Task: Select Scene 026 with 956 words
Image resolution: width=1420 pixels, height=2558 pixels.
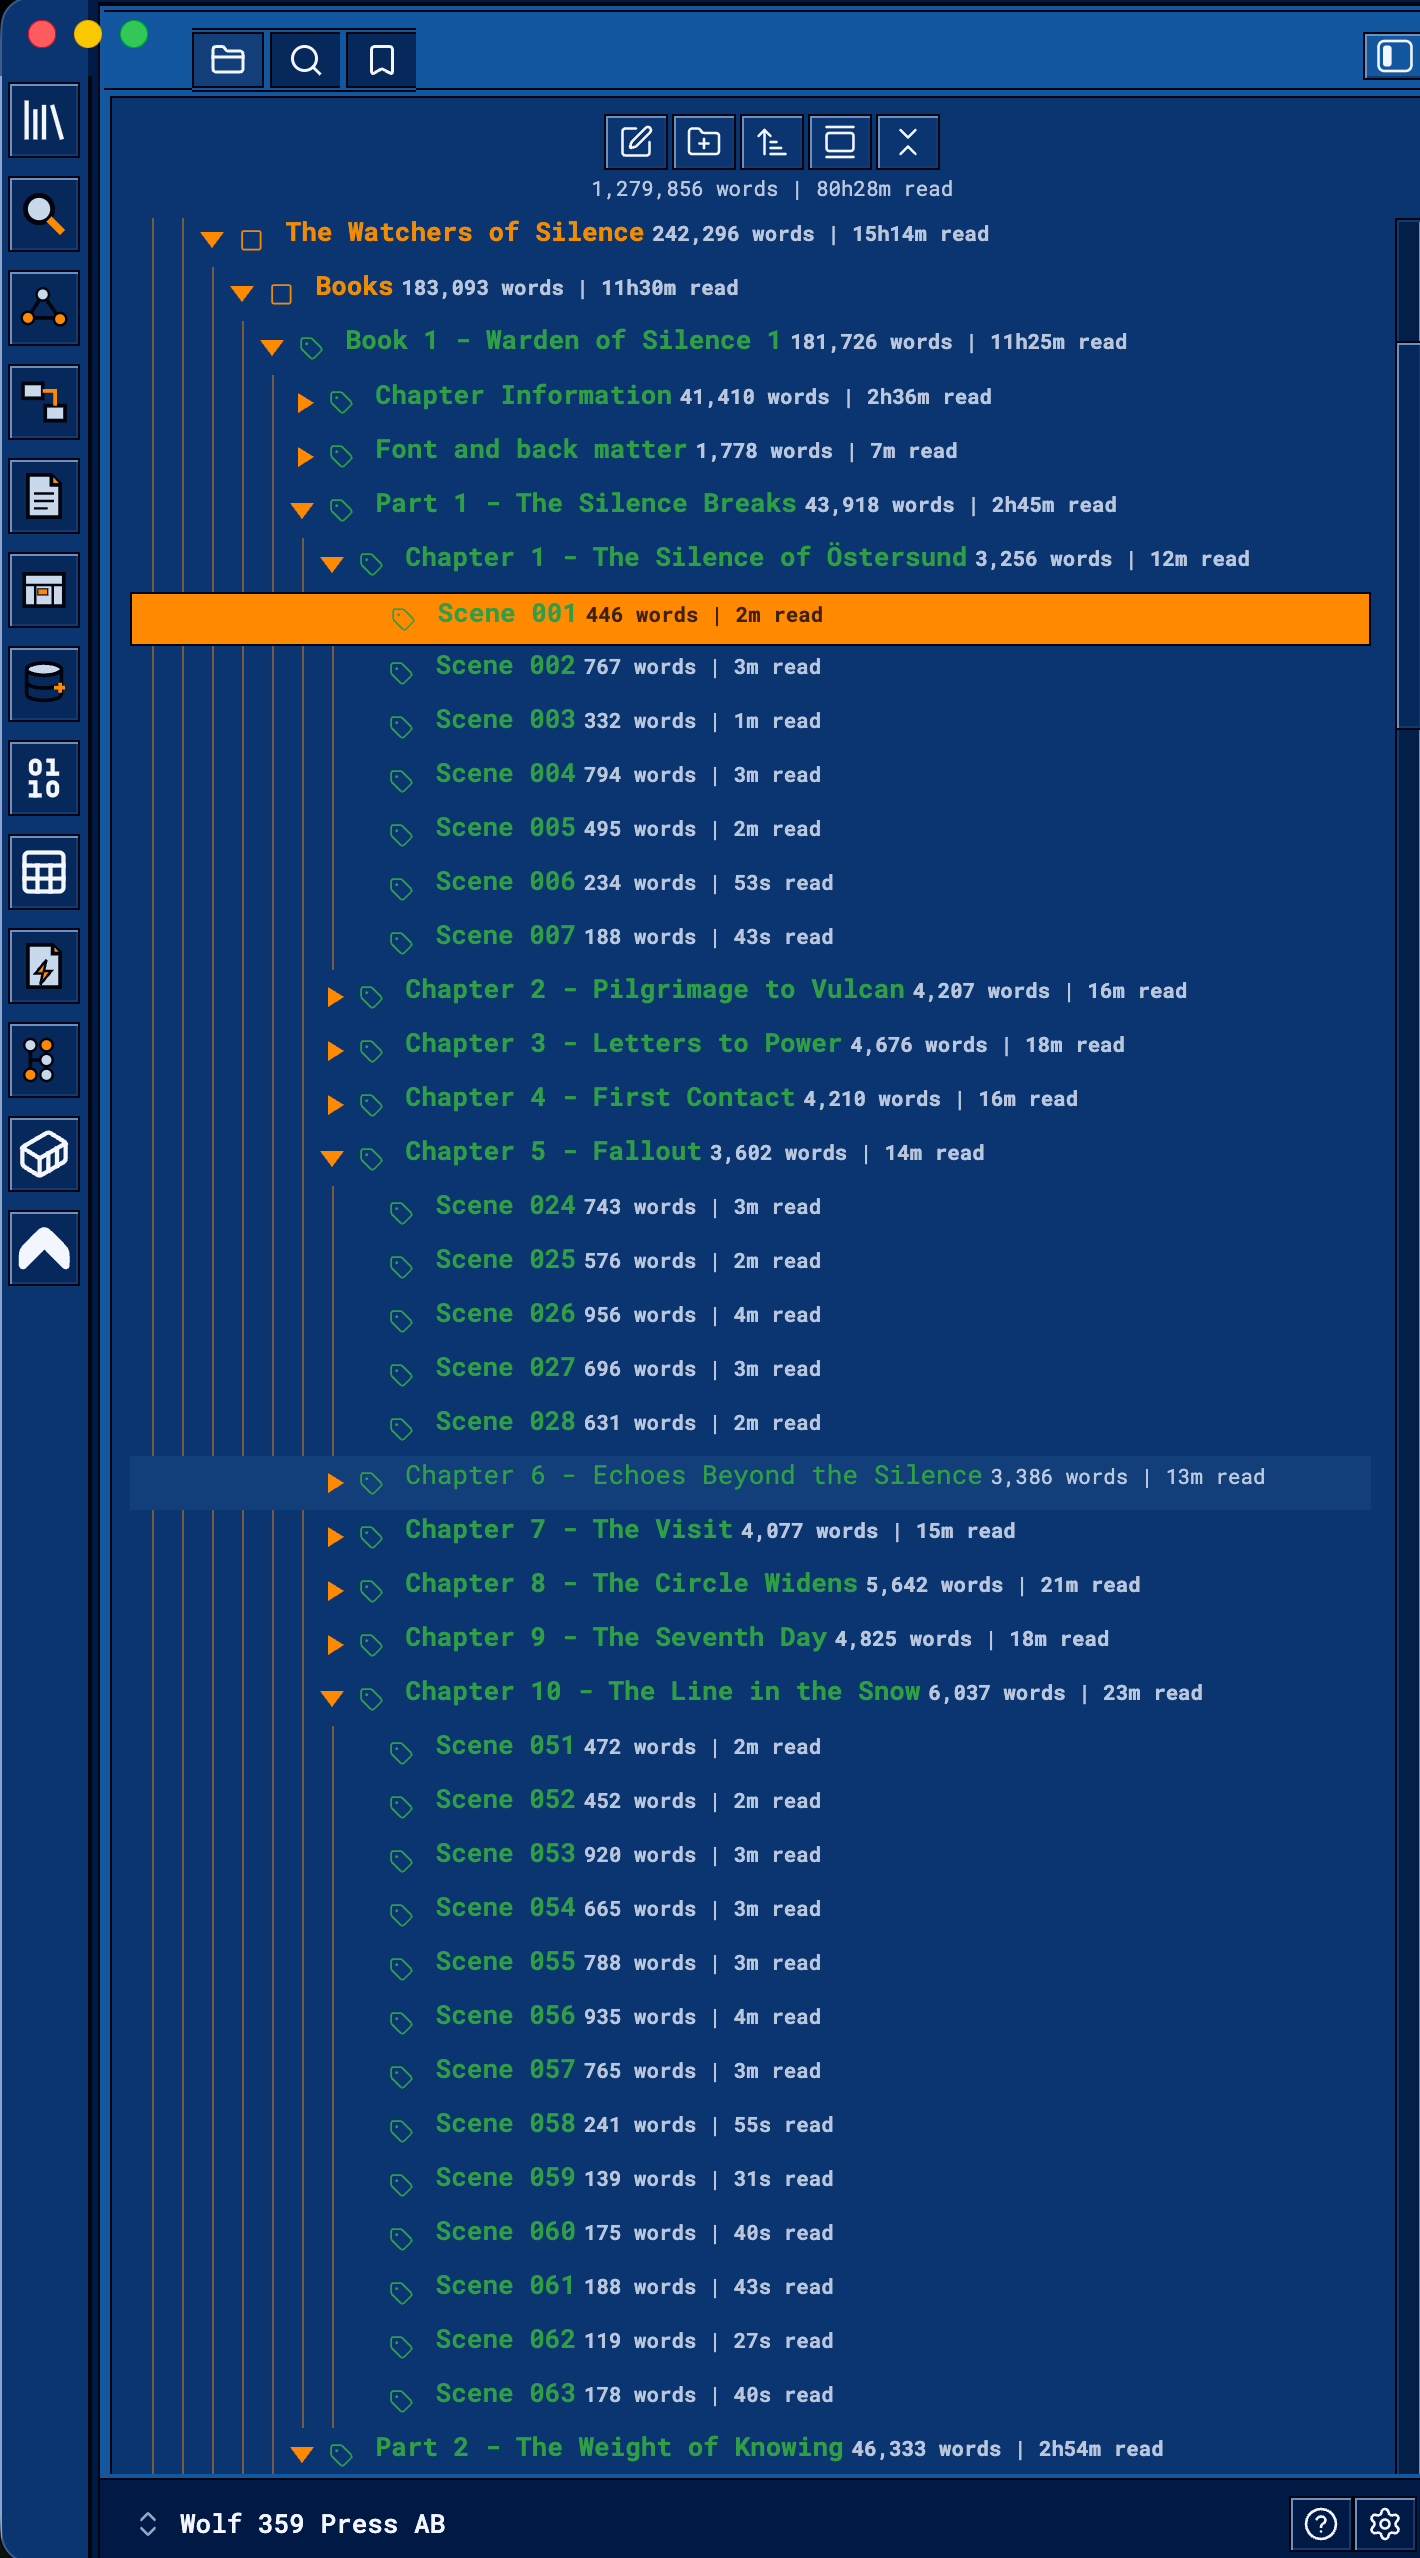Action: tap(750, 1315)
